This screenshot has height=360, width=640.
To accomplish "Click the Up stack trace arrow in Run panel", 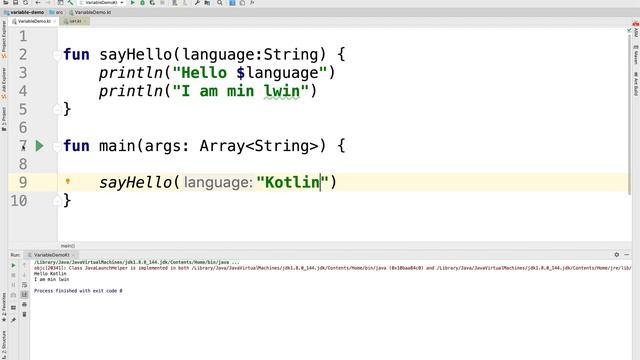I will pos(24,265).
